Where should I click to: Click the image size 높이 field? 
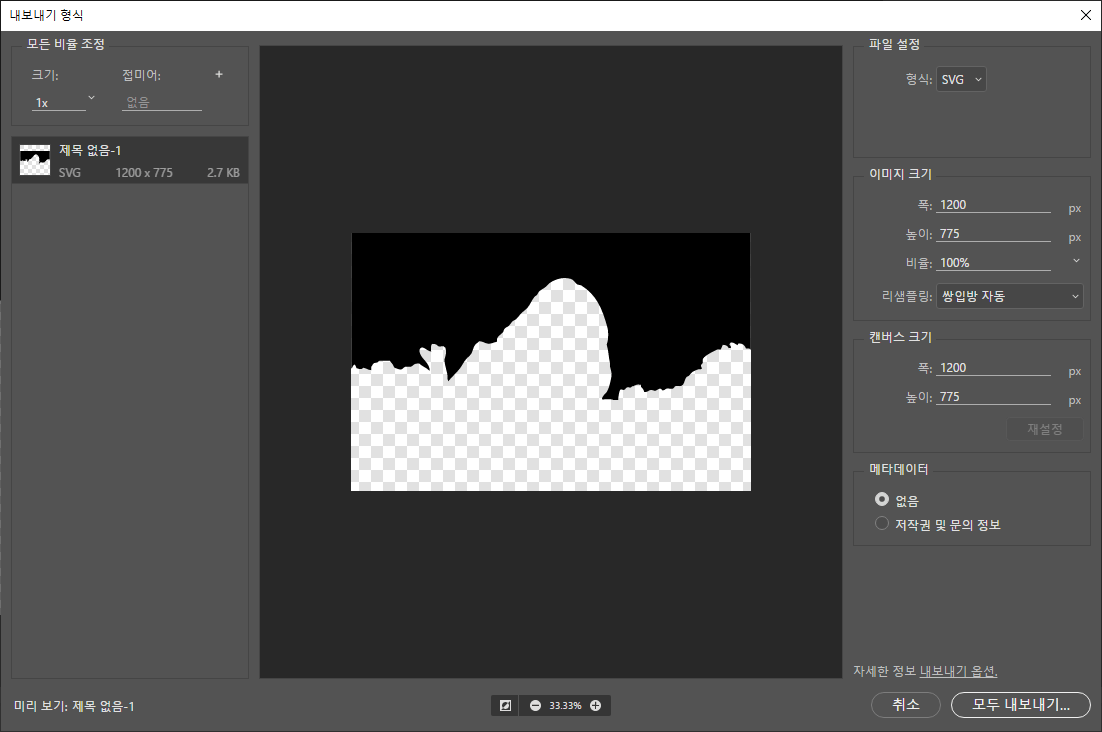point(993,234)
